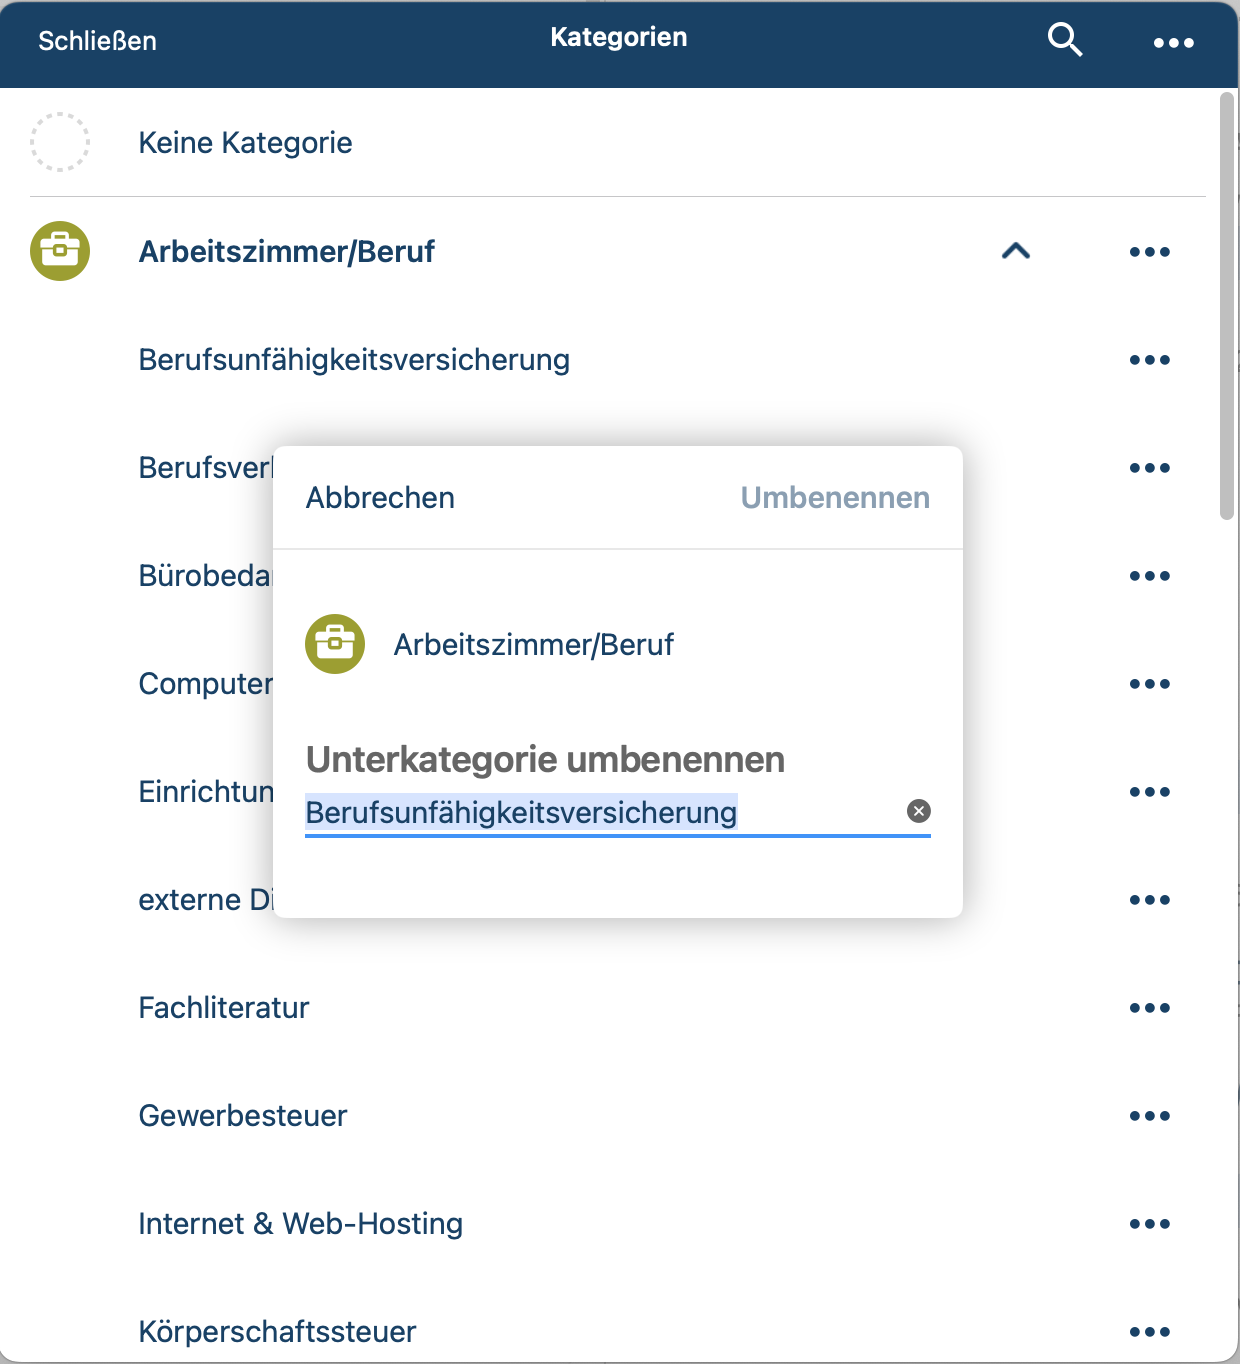Select Berufsunfähigkeitsversicherung subcategory in list
The image size is (1240, 1364).
coord(354,360)
